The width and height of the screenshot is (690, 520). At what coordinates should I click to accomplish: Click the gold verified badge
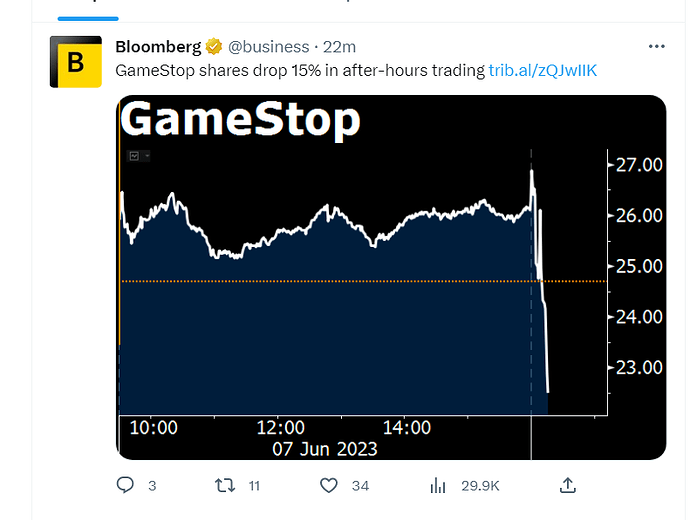pos(214,46)
